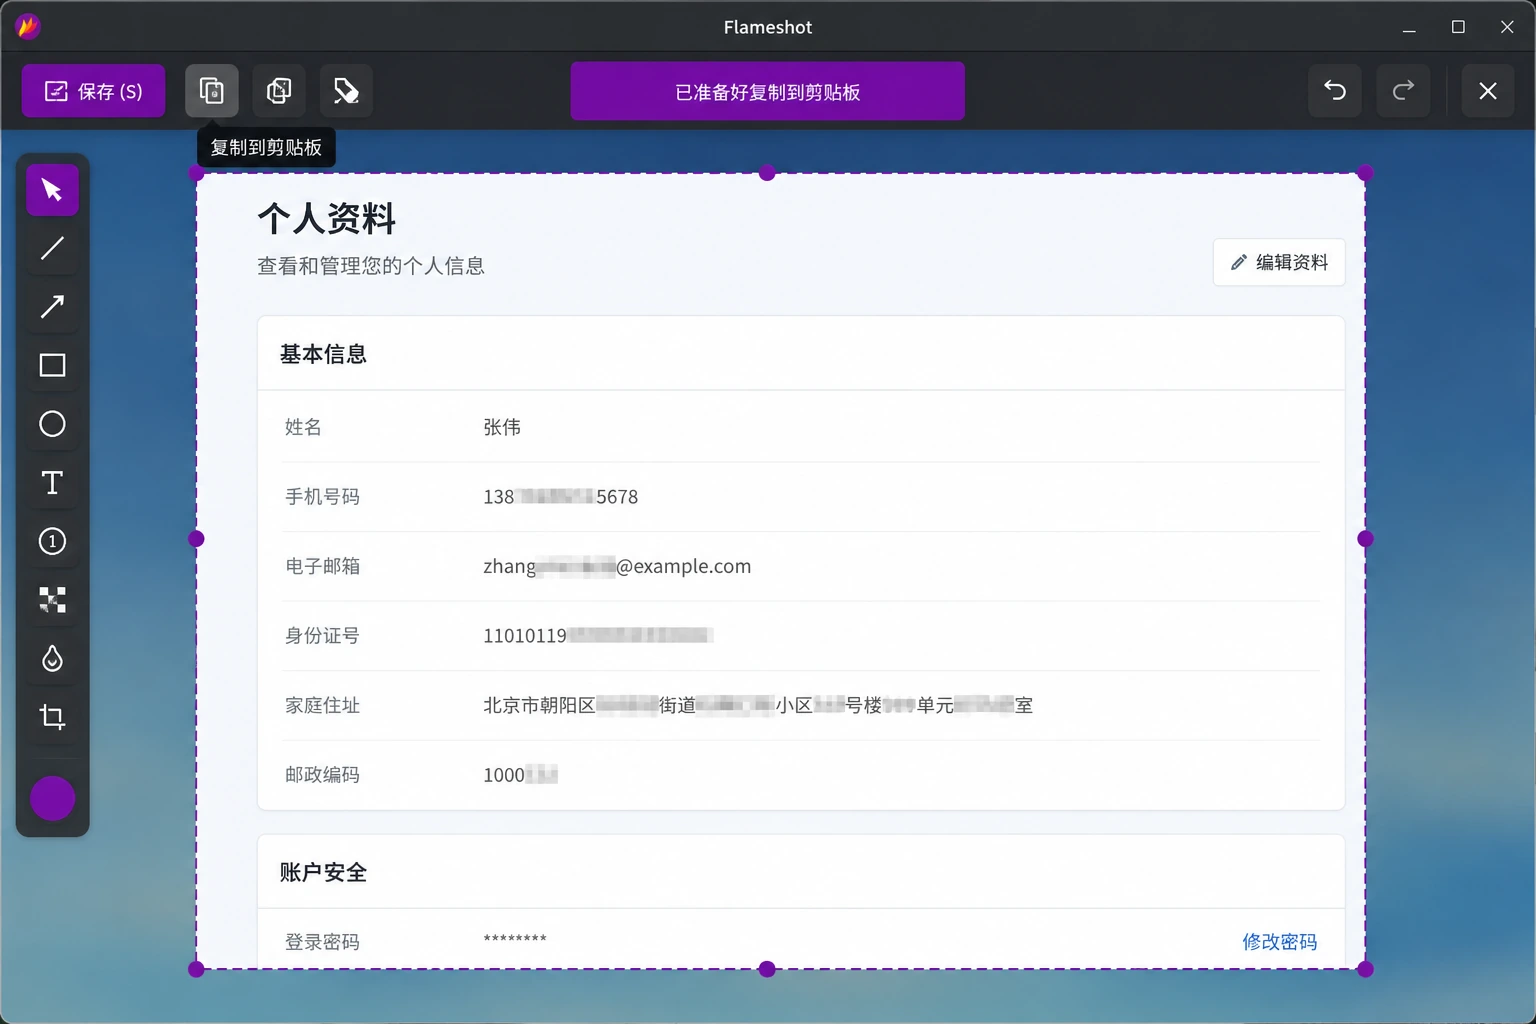This screenshot has width=1536, height=1024.
Task: Redo the last annotation
Action: pos(1403,91)
